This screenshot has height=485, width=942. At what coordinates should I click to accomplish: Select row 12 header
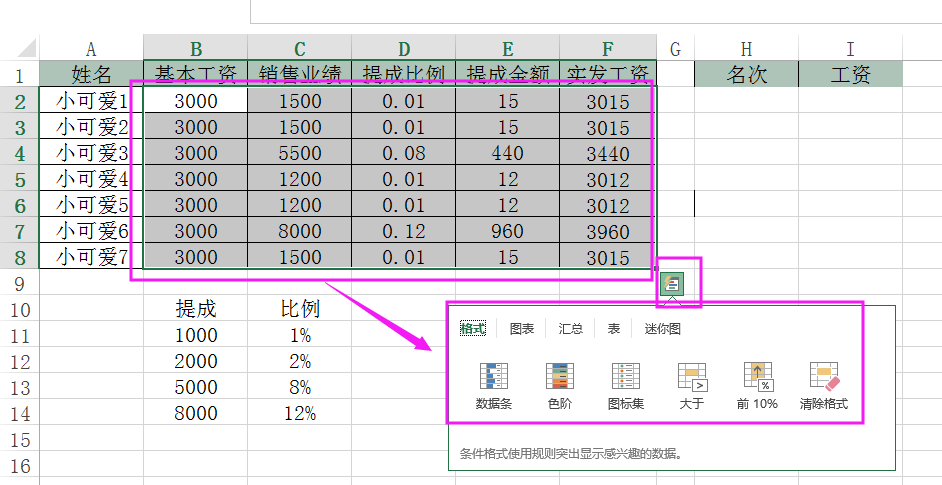pyautogui.click(x=20, y=361)
